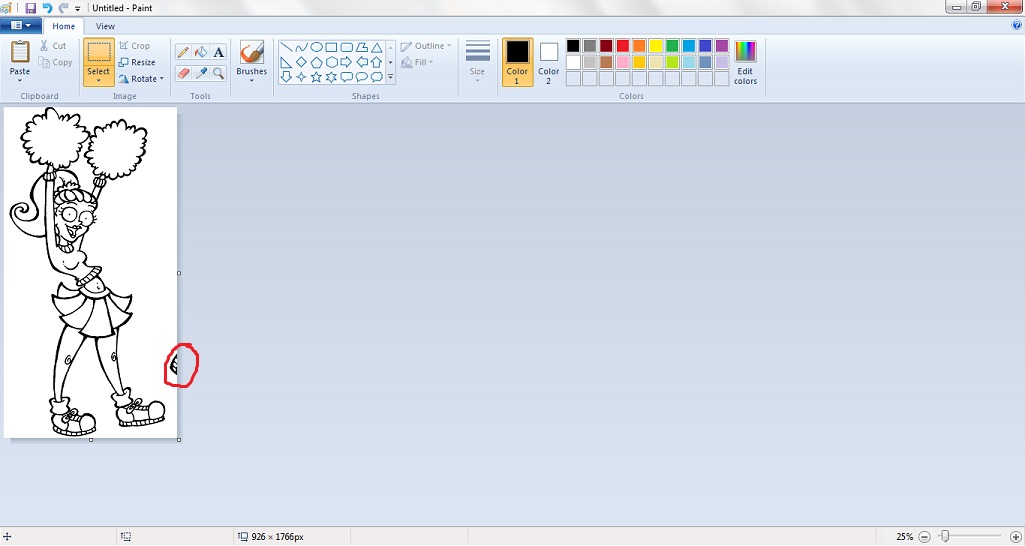This screenshot has width=1025, height=546.
Task: Choose the Curve shape
Action: click(x=301, y=48)
